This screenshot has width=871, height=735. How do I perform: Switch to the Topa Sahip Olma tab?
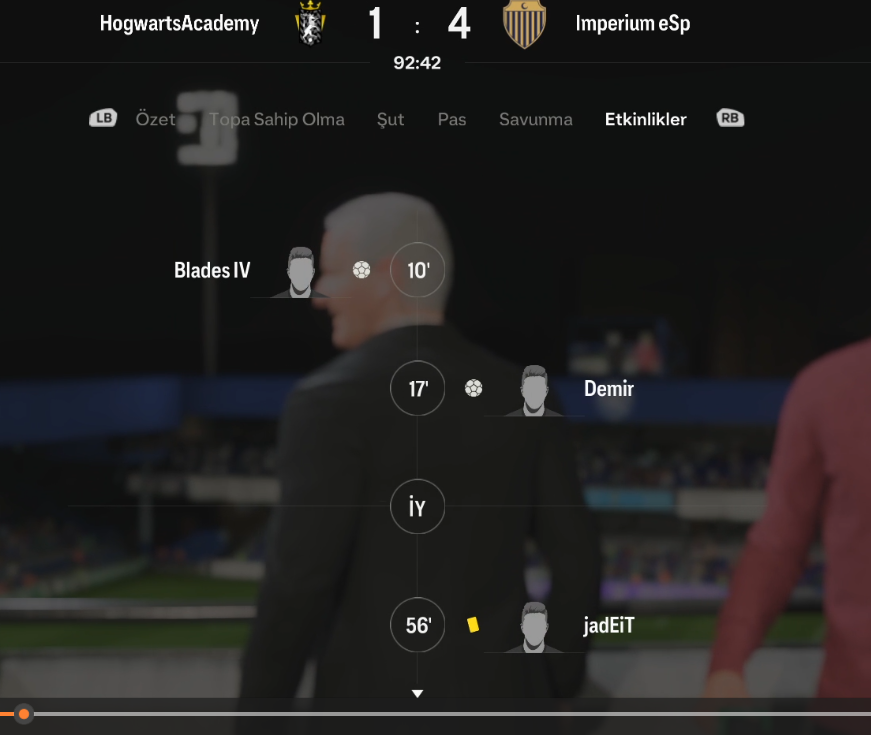click(277, 119)
